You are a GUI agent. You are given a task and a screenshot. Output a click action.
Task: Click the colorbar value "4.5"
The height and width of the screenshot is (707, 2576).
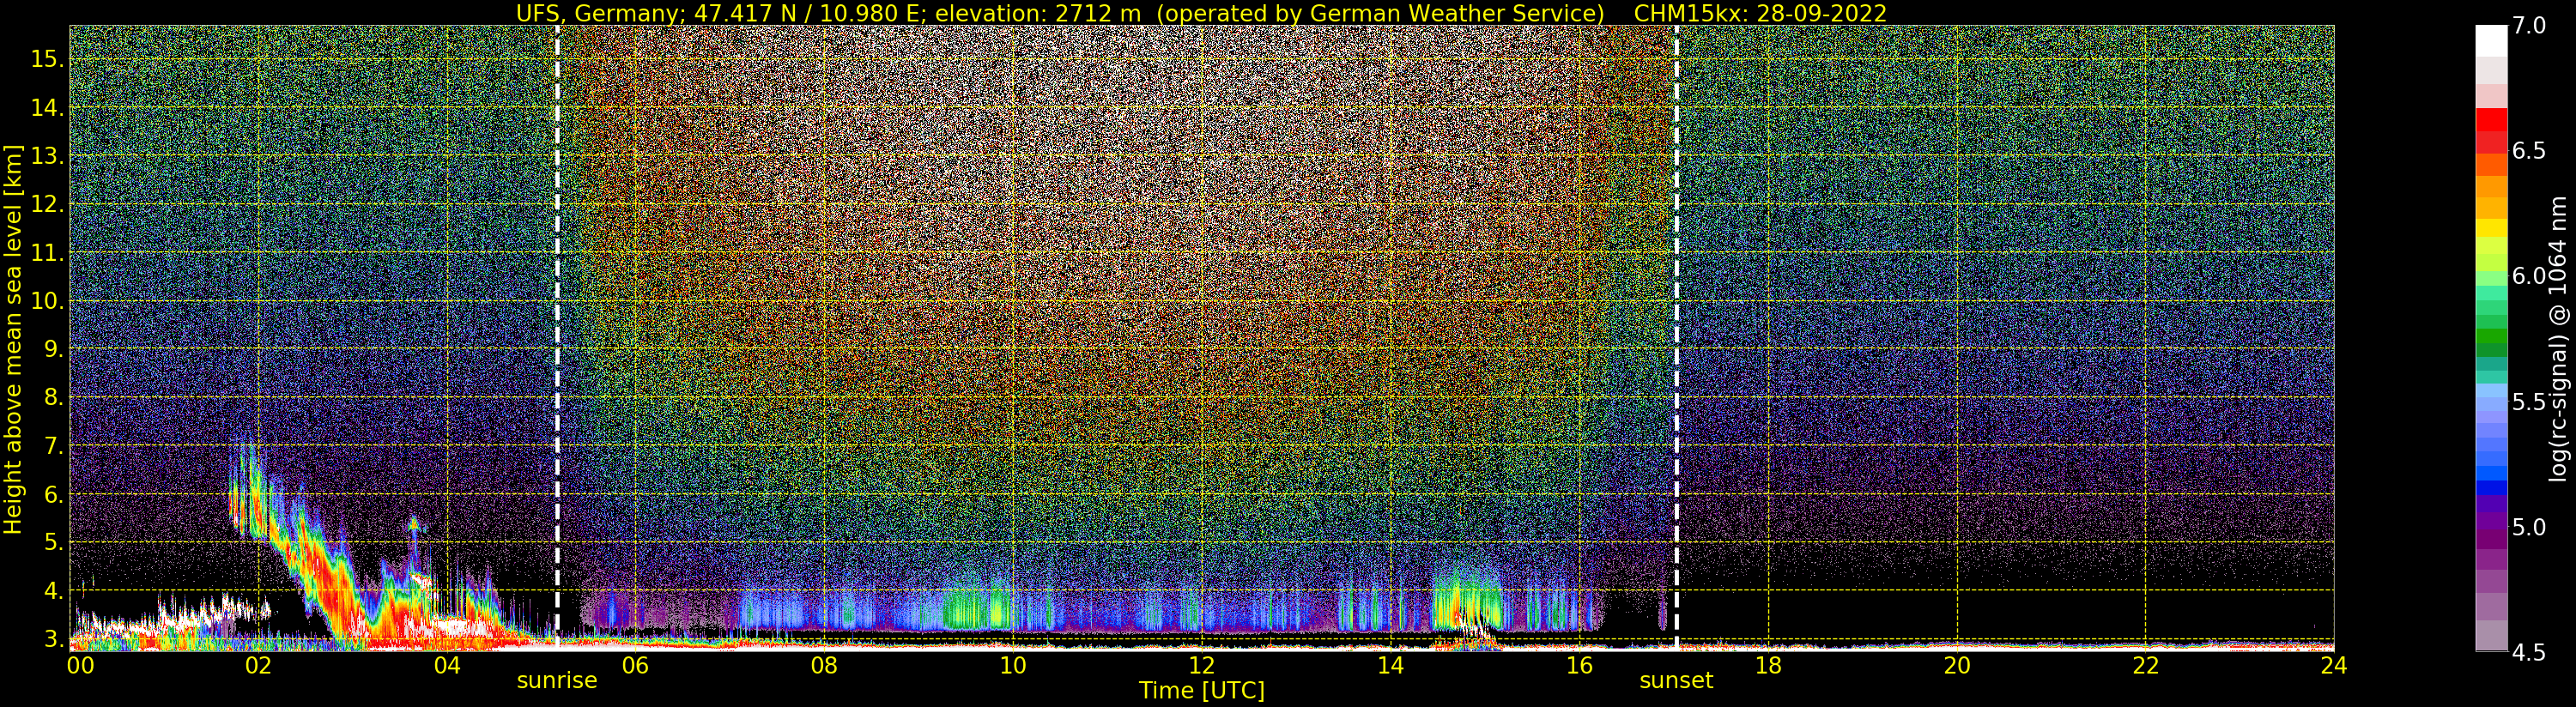tap(2529, 653)
